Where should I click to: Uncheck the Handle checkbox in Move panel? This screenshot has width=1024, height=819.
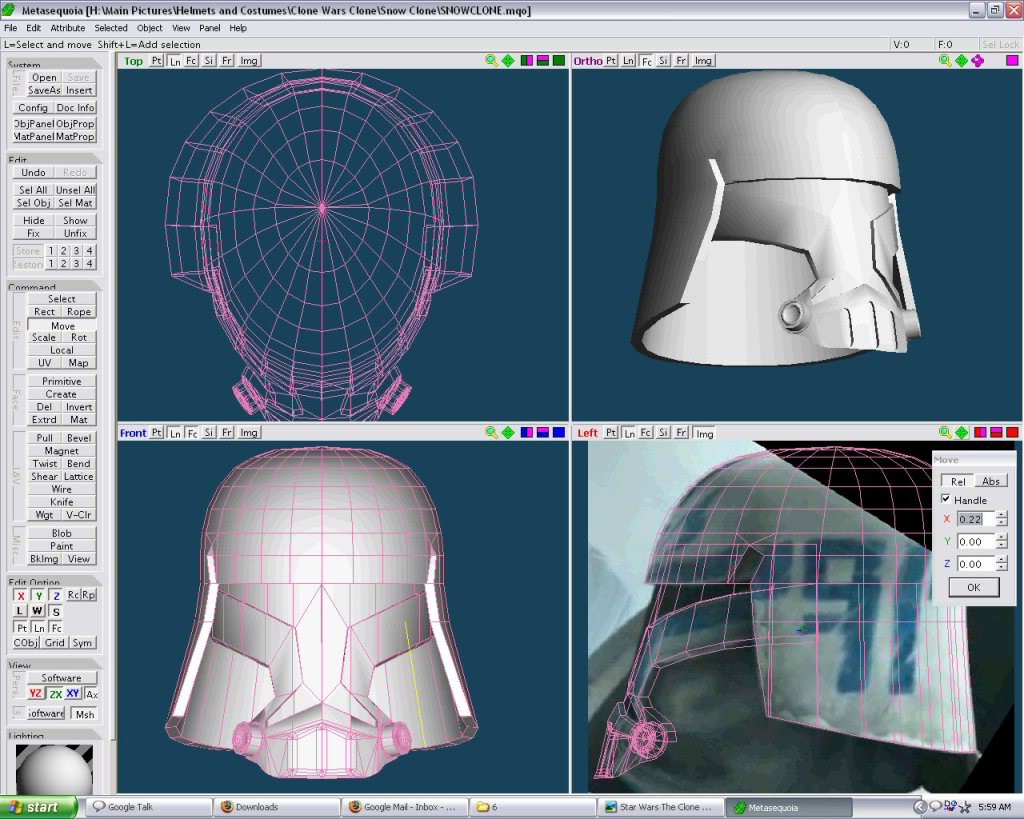[946, 499]
